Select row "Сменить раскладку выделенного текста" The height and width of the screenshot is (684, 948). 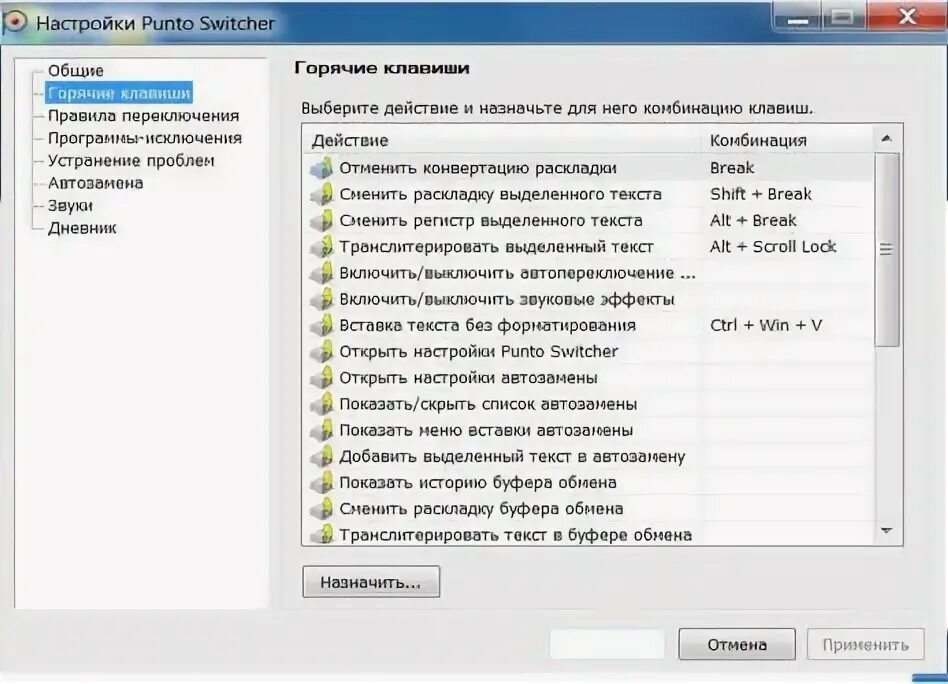click(x=589, y=194)
